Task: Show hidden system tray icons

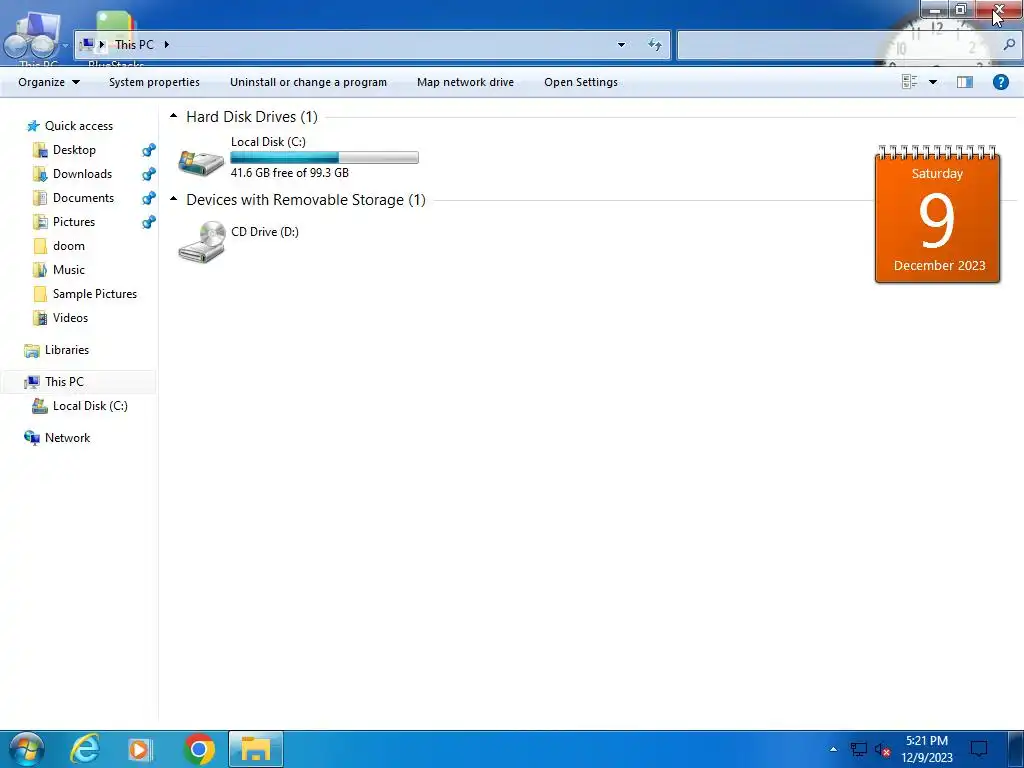Action: [x=833, y=749]
